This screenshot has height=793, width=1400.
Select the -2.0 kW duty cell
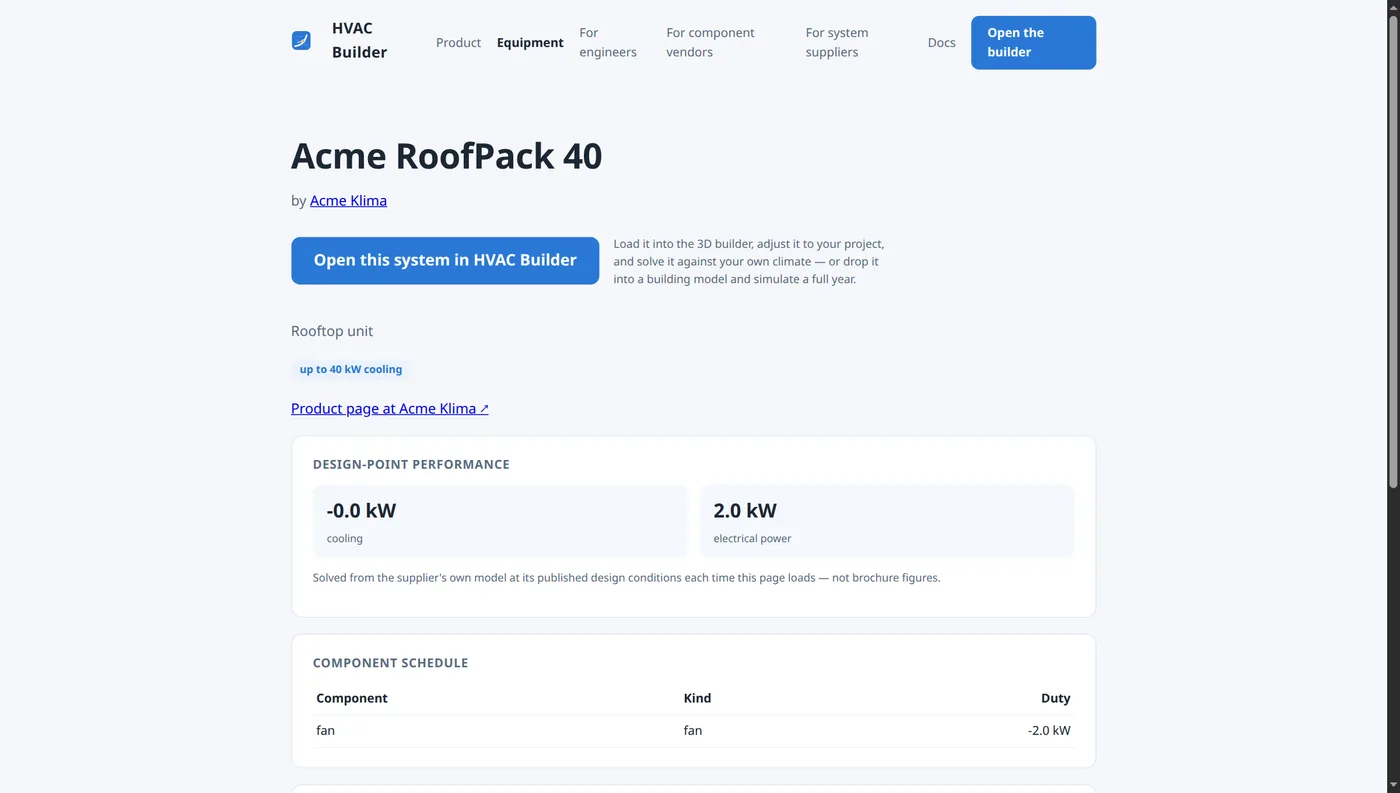point(1049,730)
